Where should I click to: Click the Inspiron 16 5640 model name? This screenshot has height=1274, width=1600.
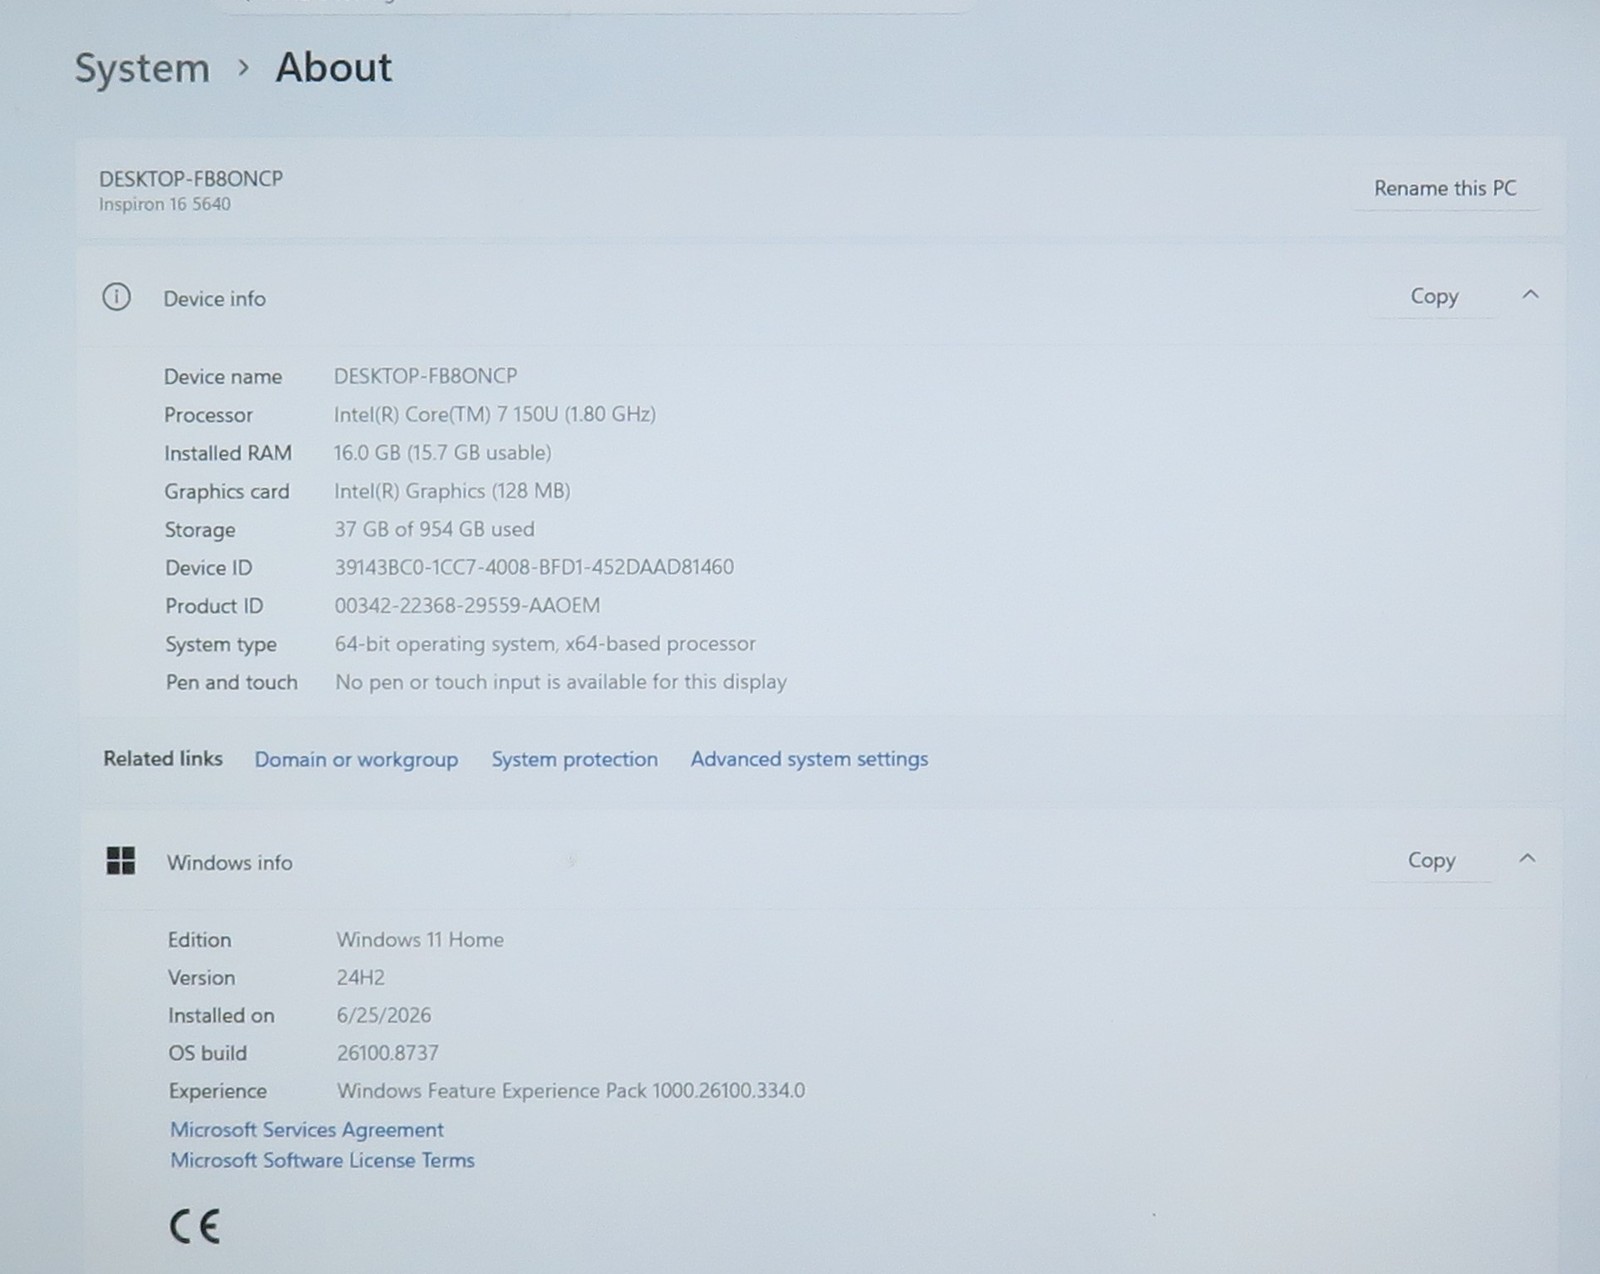(165, 204)
